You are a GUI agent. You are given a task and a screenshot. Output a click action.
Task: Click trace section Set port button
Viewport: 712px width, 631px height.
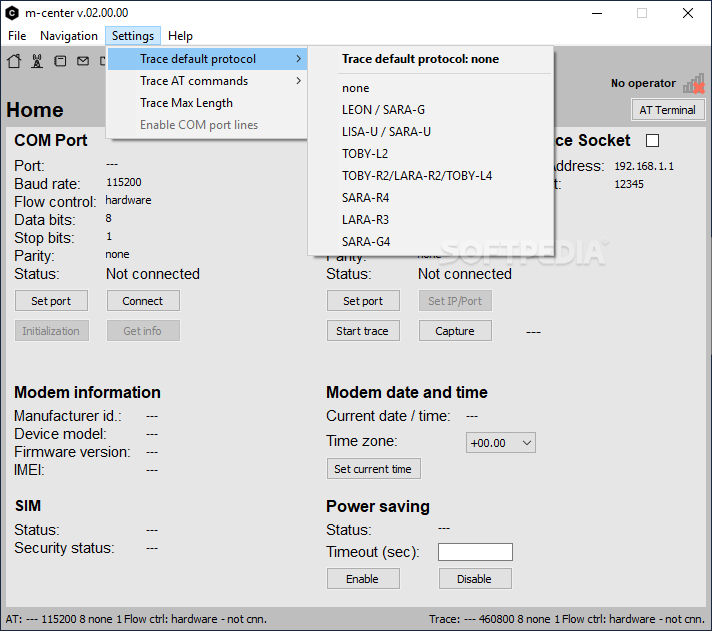tap(363, 301)
